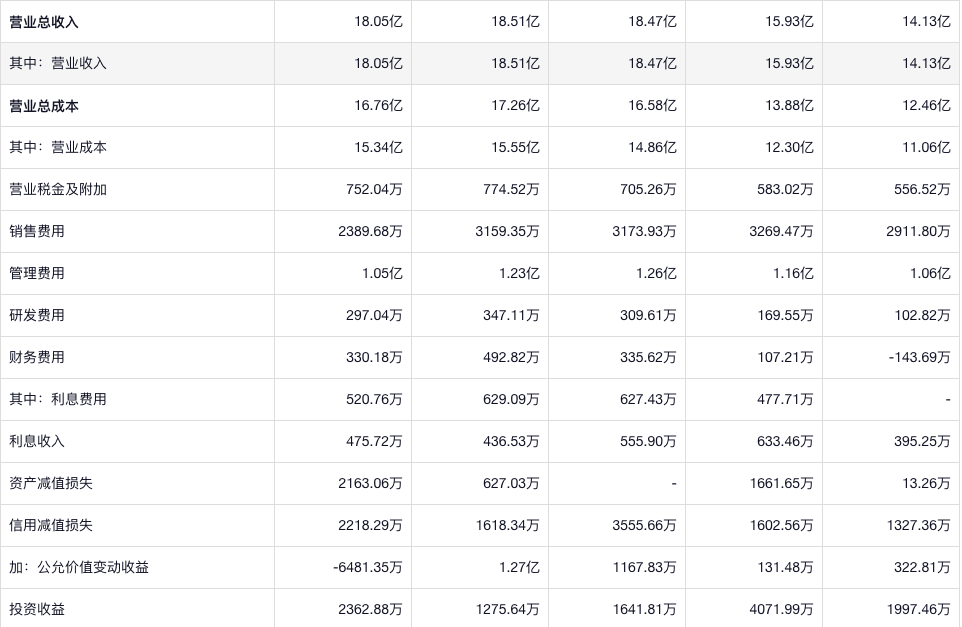Viewport: 962px width, 627px height.
Task: Click the -6481.35万 fair value cell
Action: click(367, 567)
